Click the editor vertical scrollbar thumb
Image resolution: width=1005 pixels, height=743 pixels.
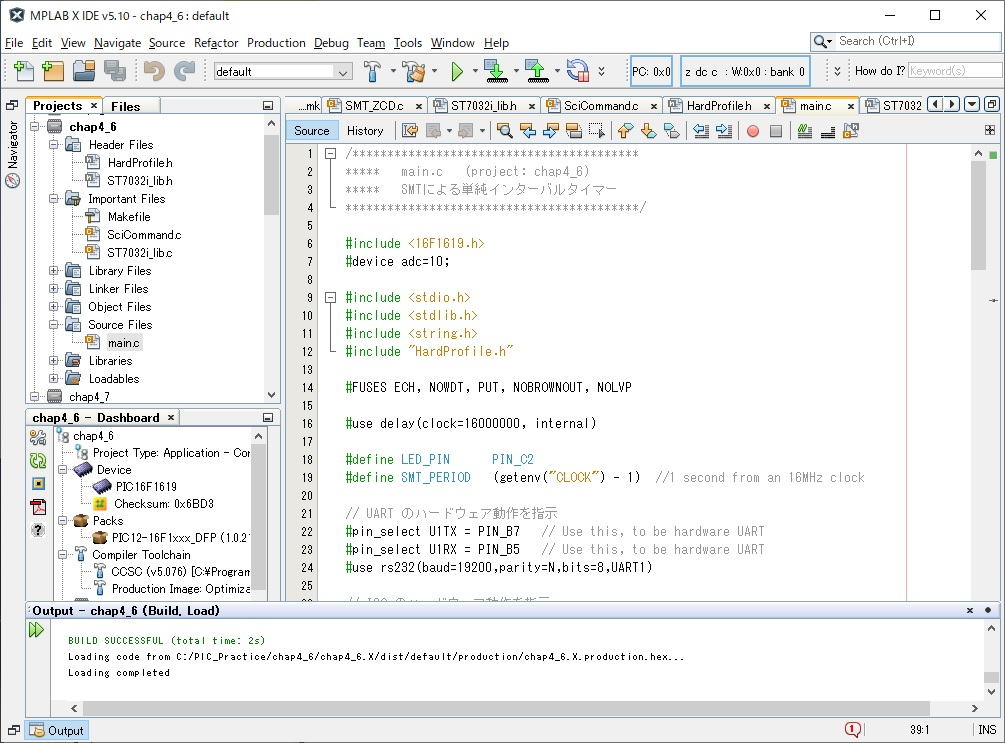pyautogui.click(x=978, y=216)
